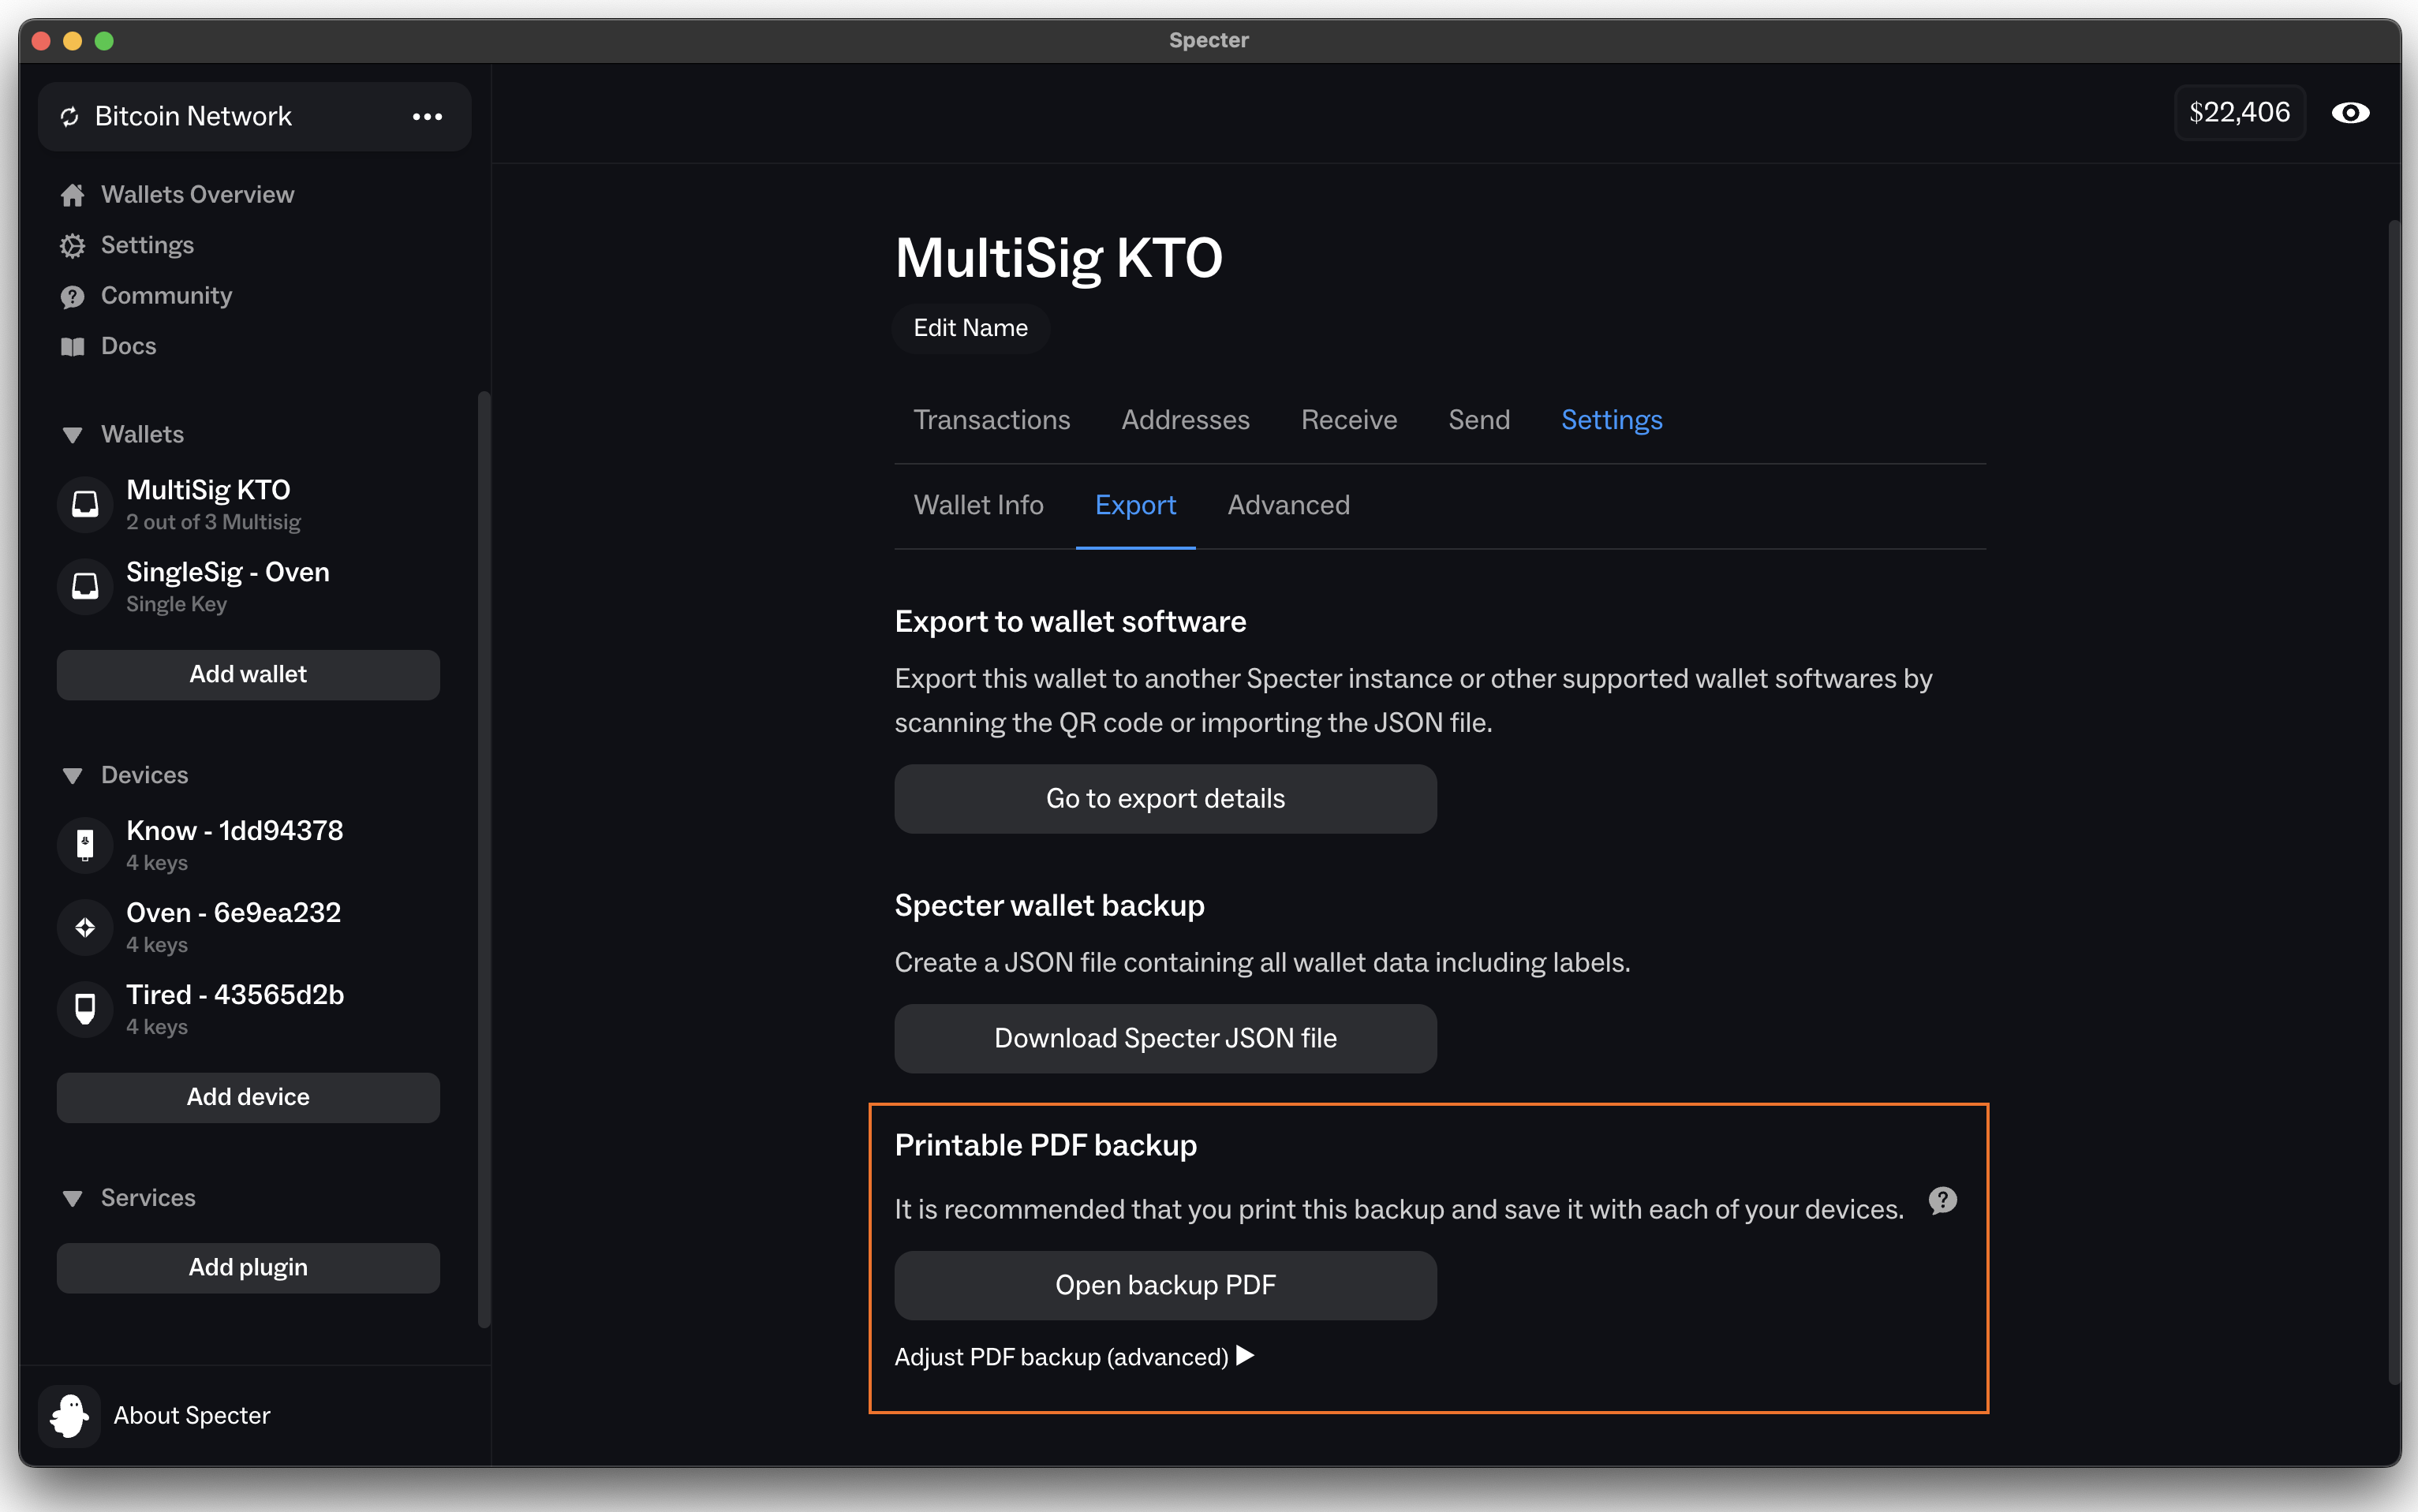This screenshot has width=2418, height=1512.
Task: Open device Know - 1dd94378
Action: [234, 845]
